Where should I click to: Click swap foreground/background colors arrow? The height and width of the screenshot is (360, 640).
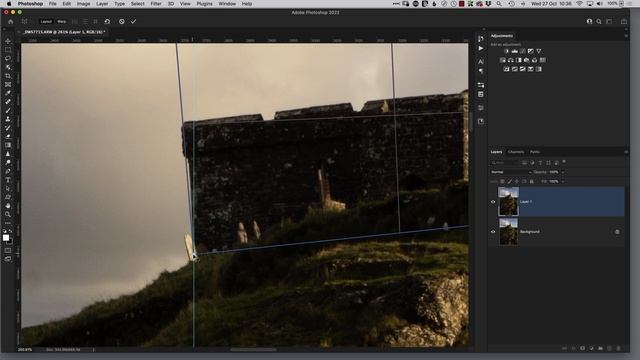tap(11, 231)
